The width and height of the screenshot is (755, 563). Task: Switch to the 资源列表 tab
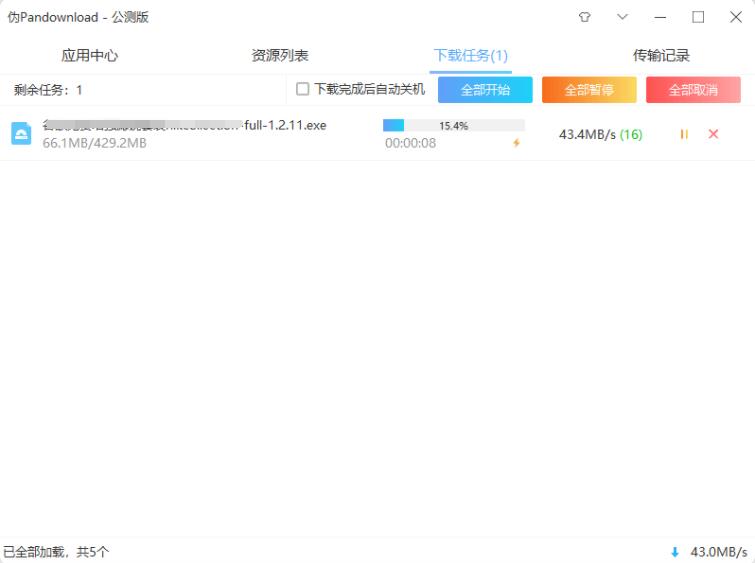coord(280,55)
